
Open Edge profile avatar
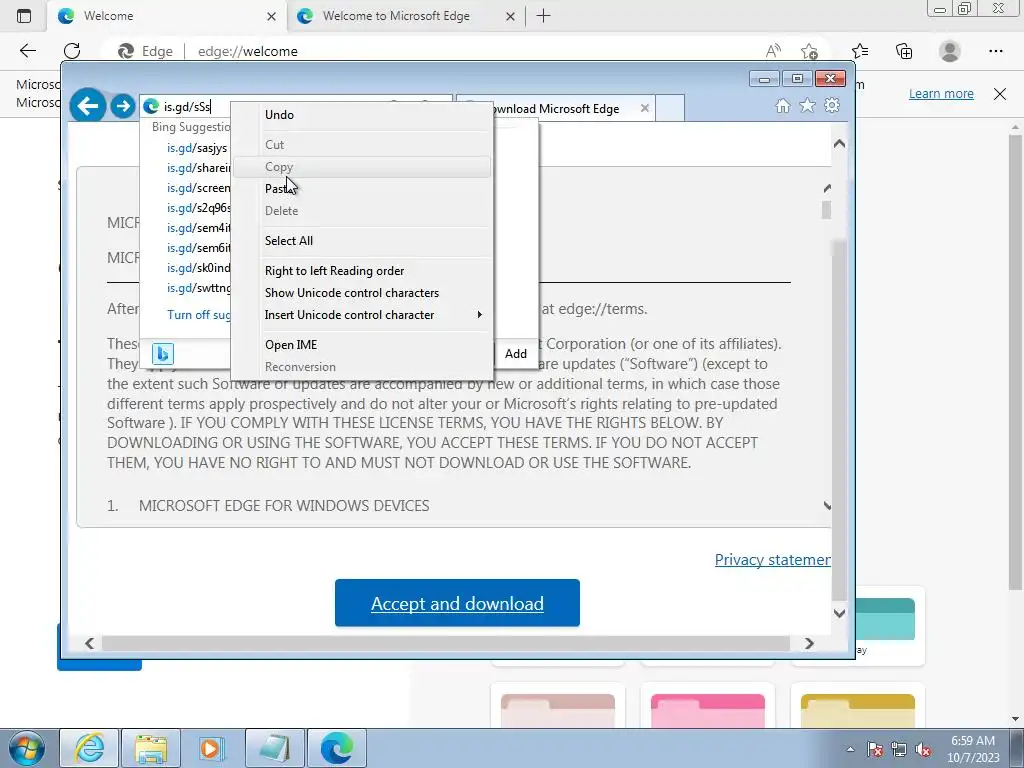(950, 51)
